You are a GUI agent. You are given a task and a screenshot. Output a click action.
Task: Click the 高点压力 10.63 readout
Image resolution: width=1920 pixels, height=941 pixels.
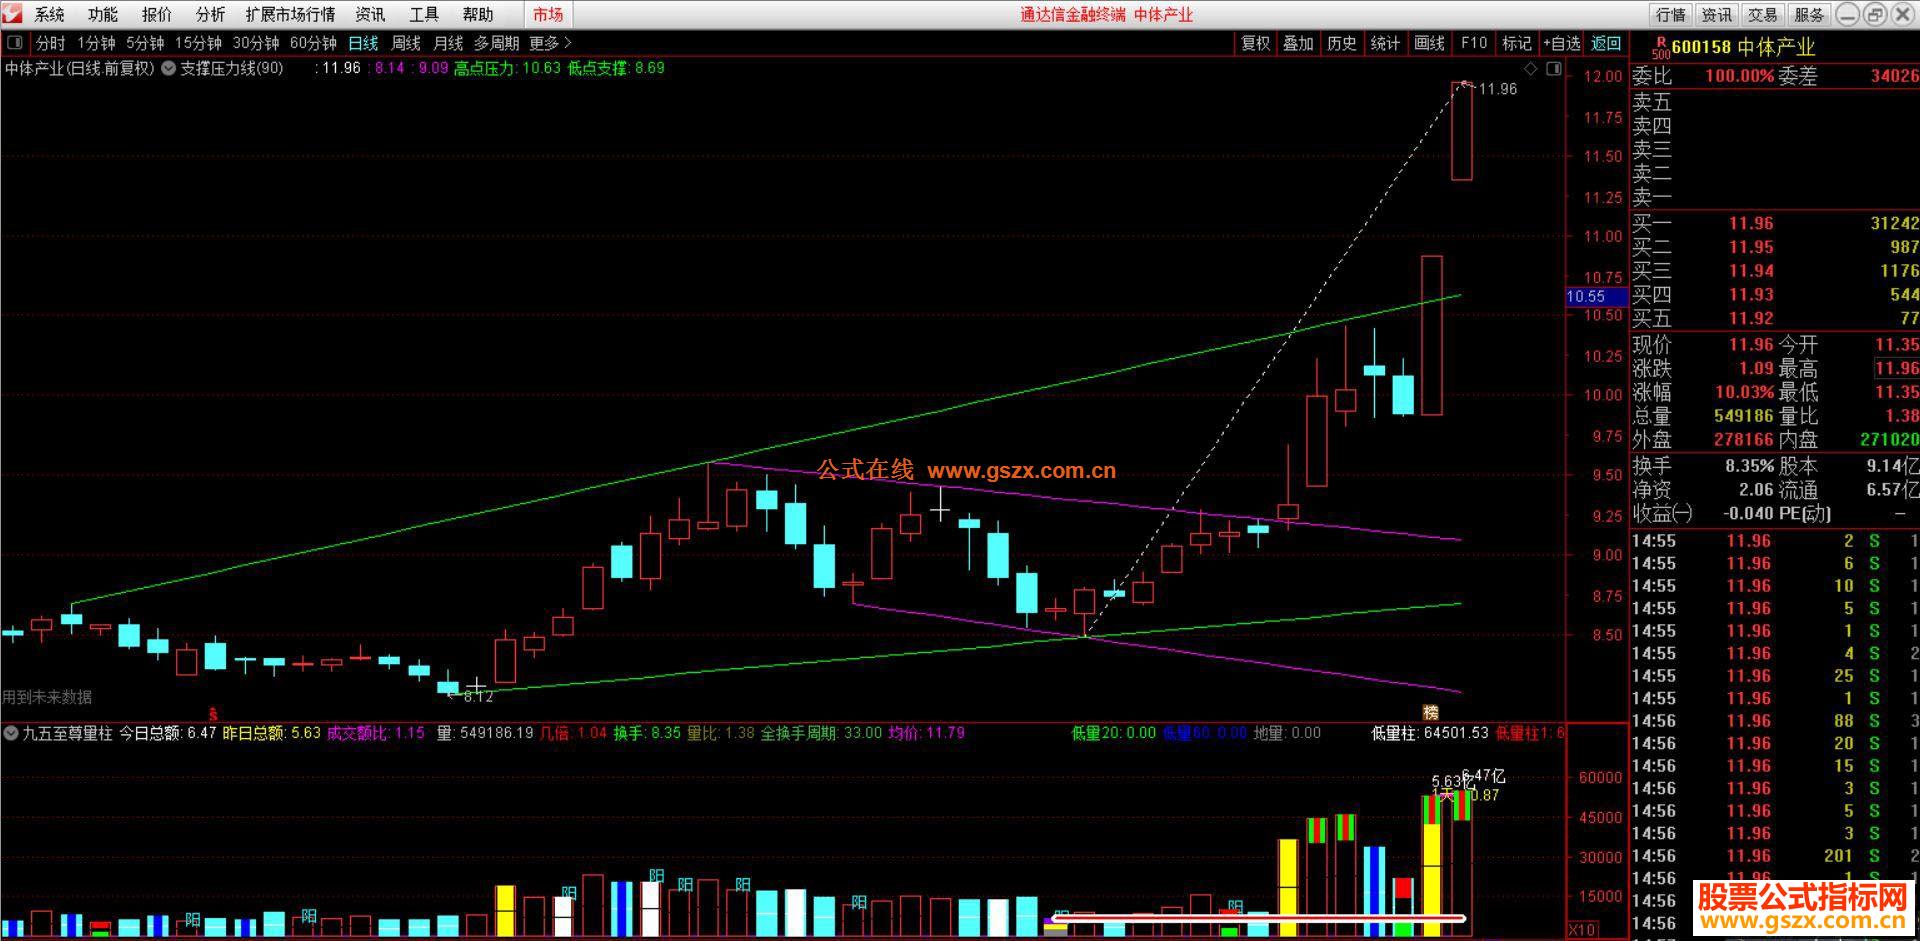(507, 68)
